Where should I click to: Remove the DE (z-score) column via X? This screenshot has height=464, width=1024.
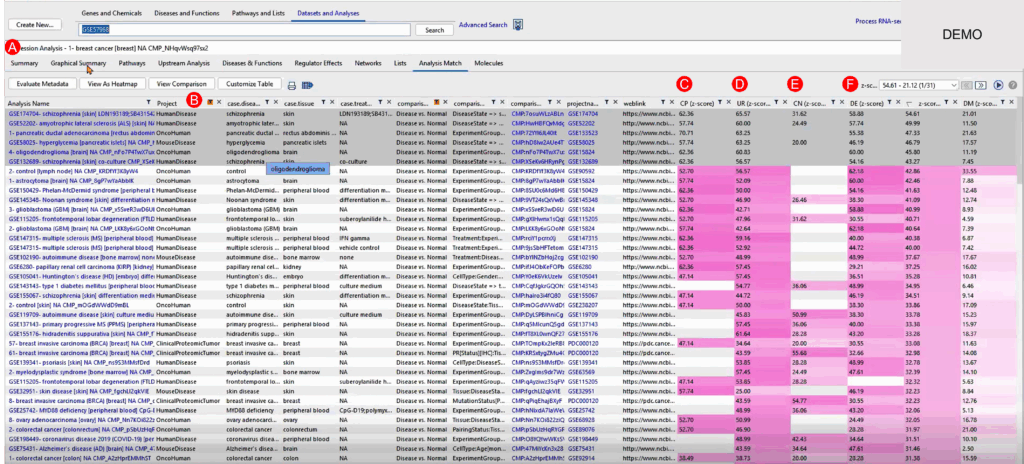tap(898, 103)
